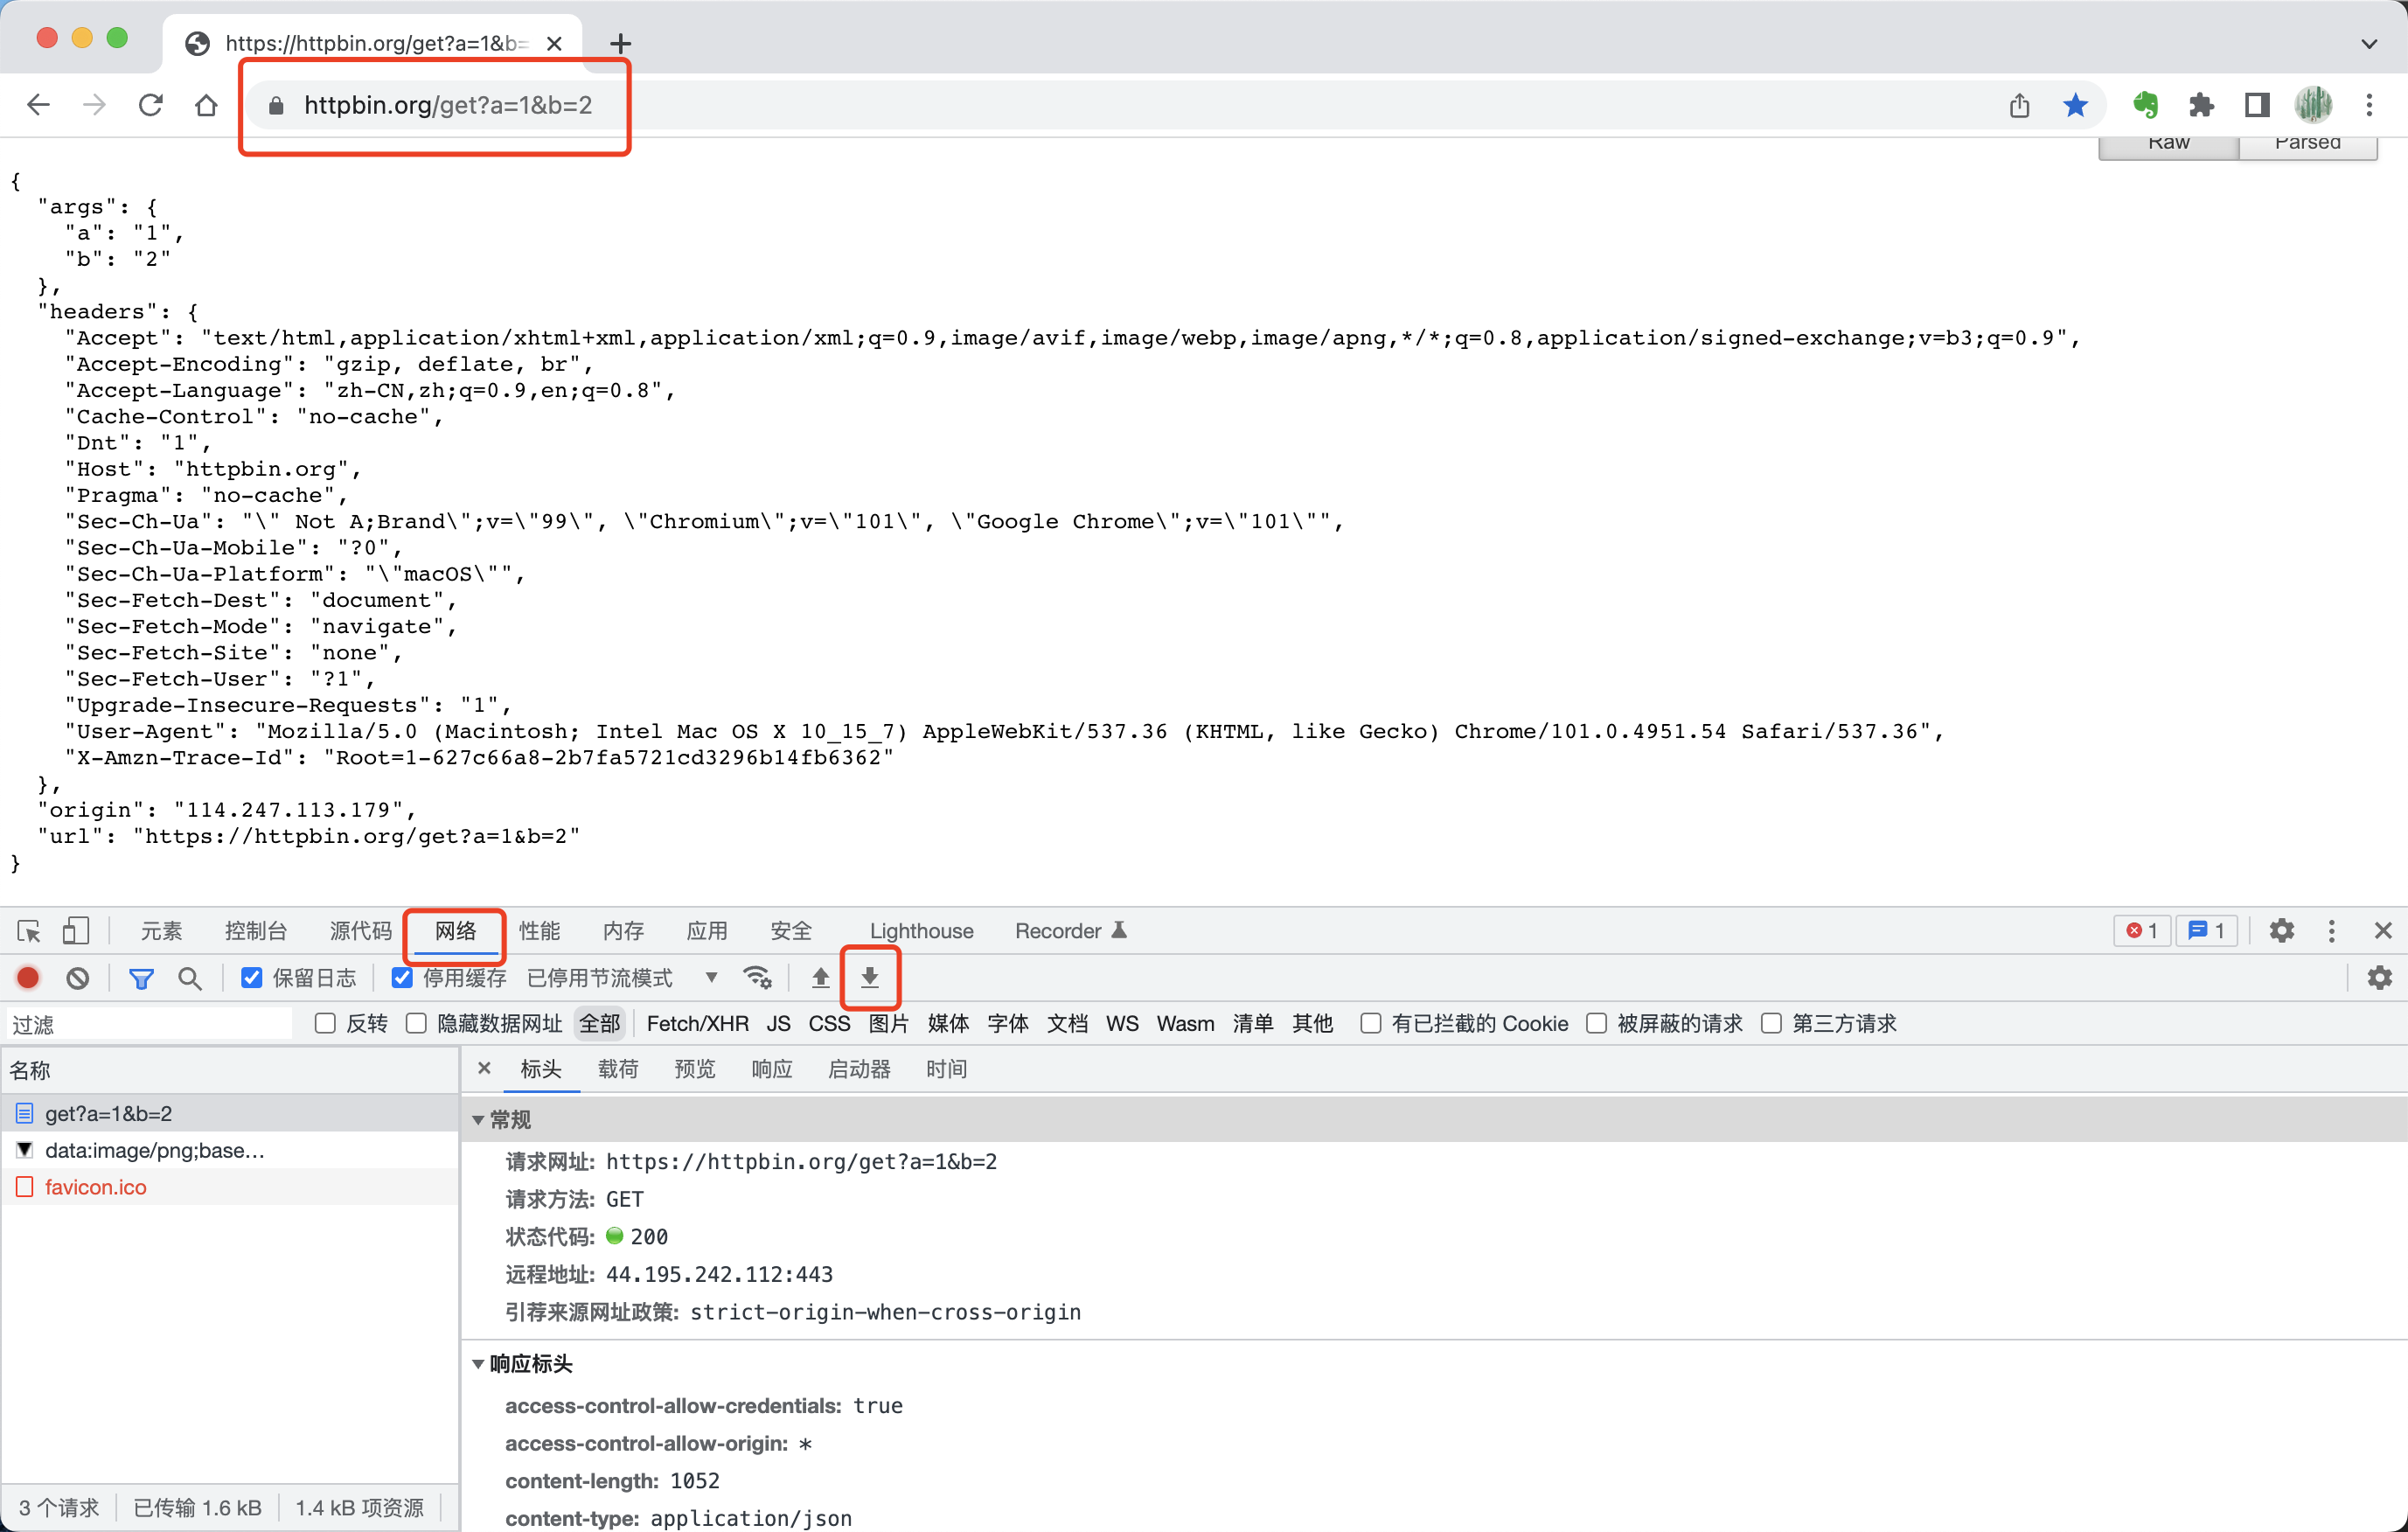
Task: Switch to the 源代码 panel tab
Action: [361, 931]
